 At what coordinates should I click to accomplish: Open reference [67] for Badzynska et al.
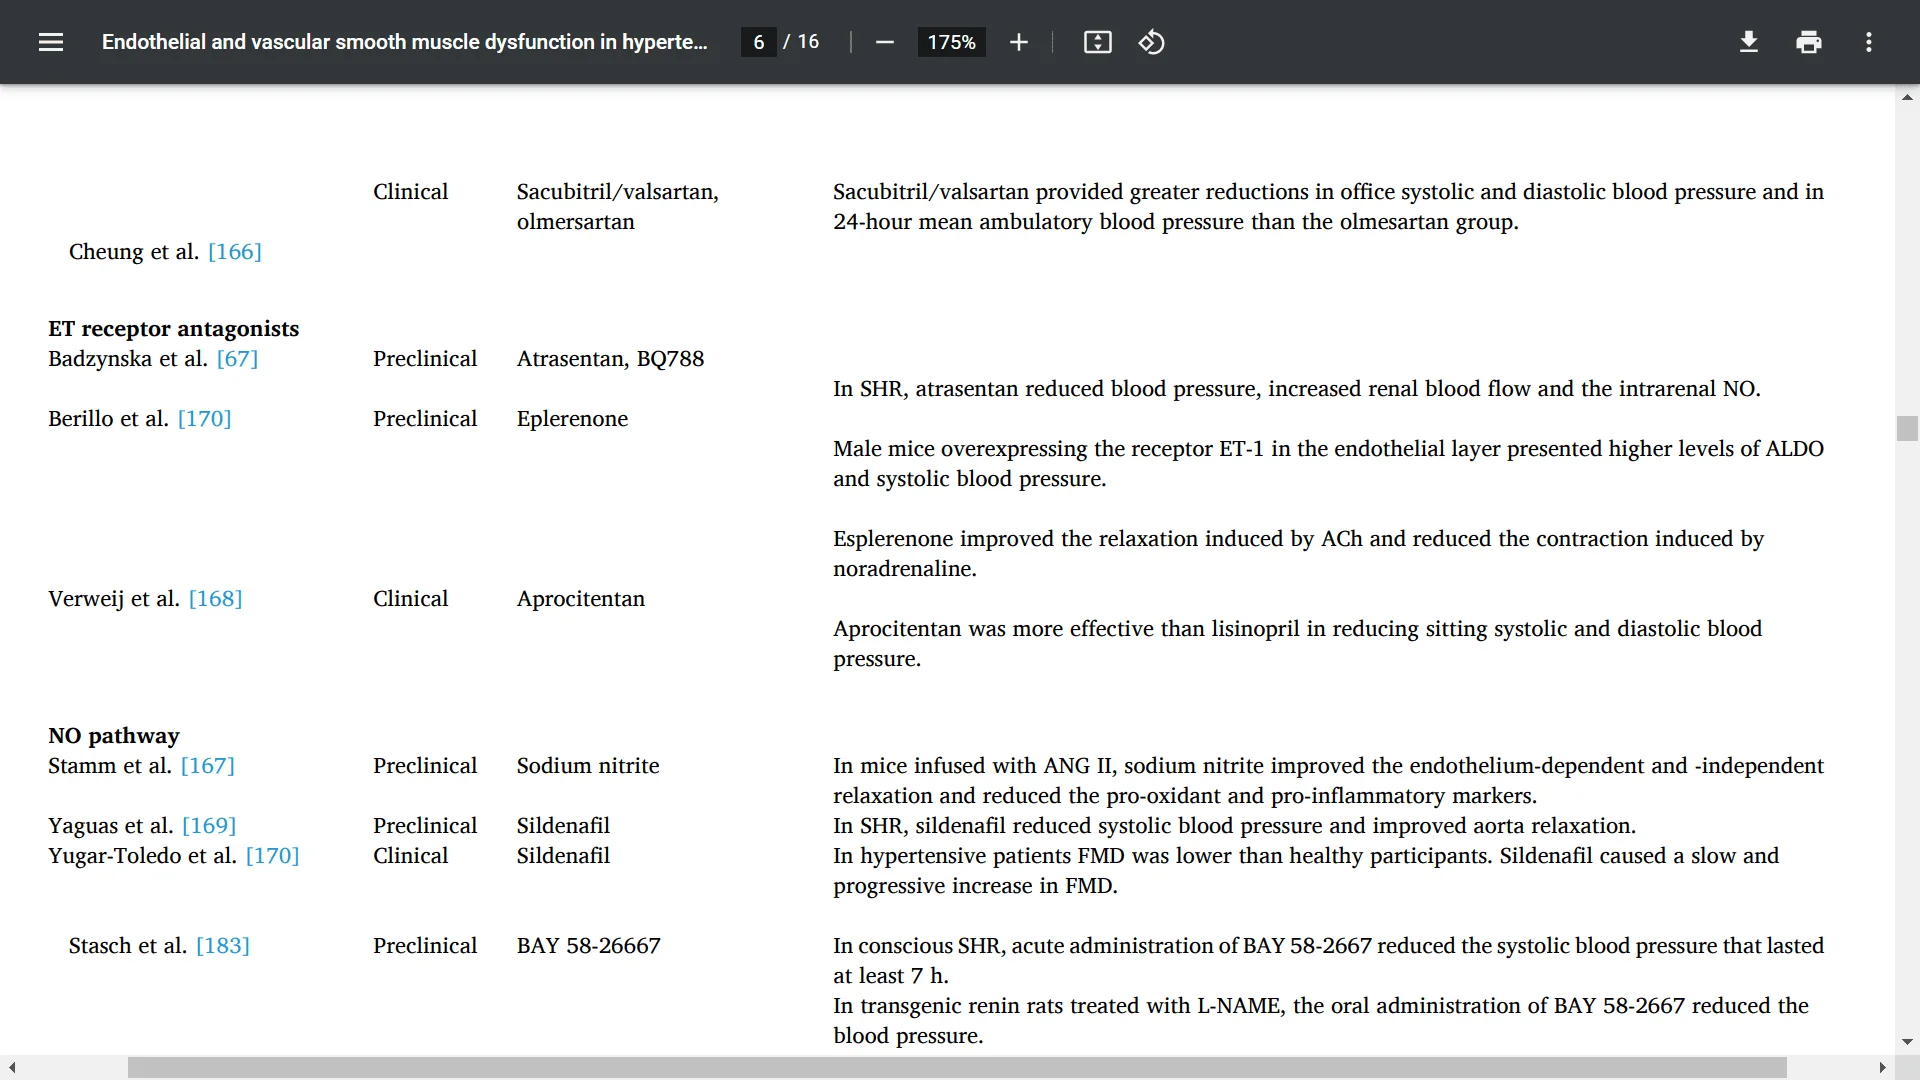tap(237, 359)
